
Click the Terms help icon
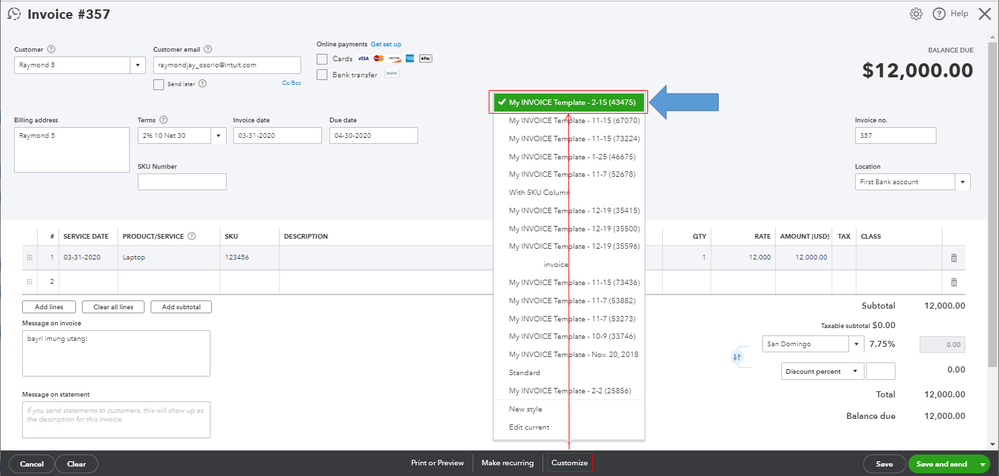coord(164,120)
